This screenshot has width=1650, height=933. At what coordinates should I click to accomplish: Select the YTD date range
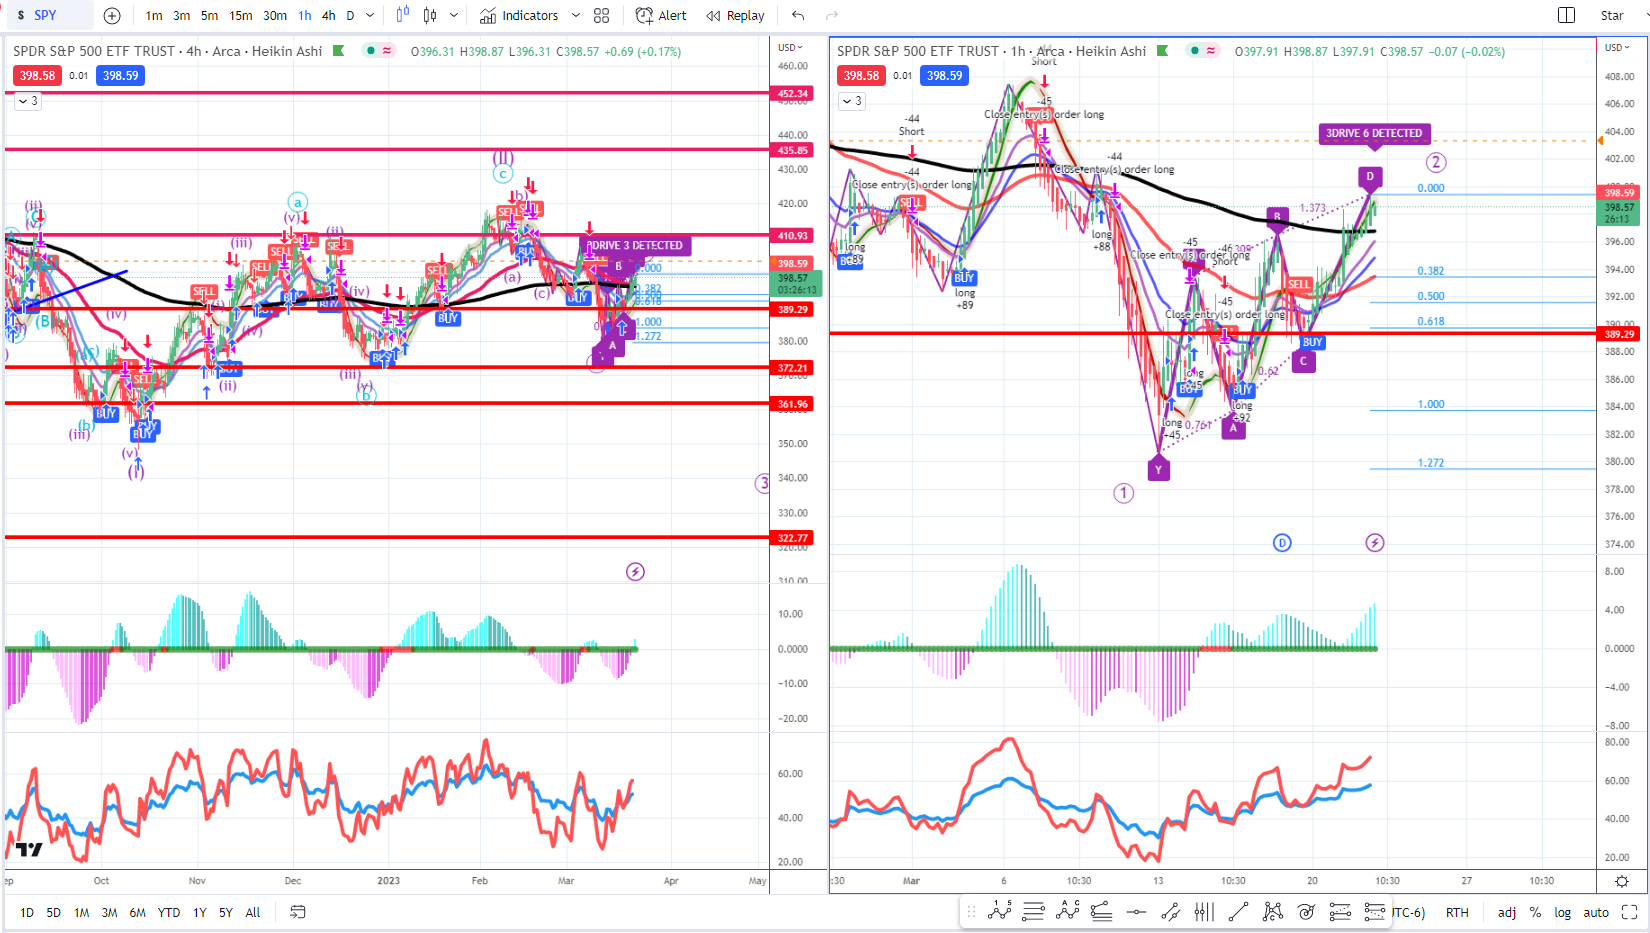point(169,912)
